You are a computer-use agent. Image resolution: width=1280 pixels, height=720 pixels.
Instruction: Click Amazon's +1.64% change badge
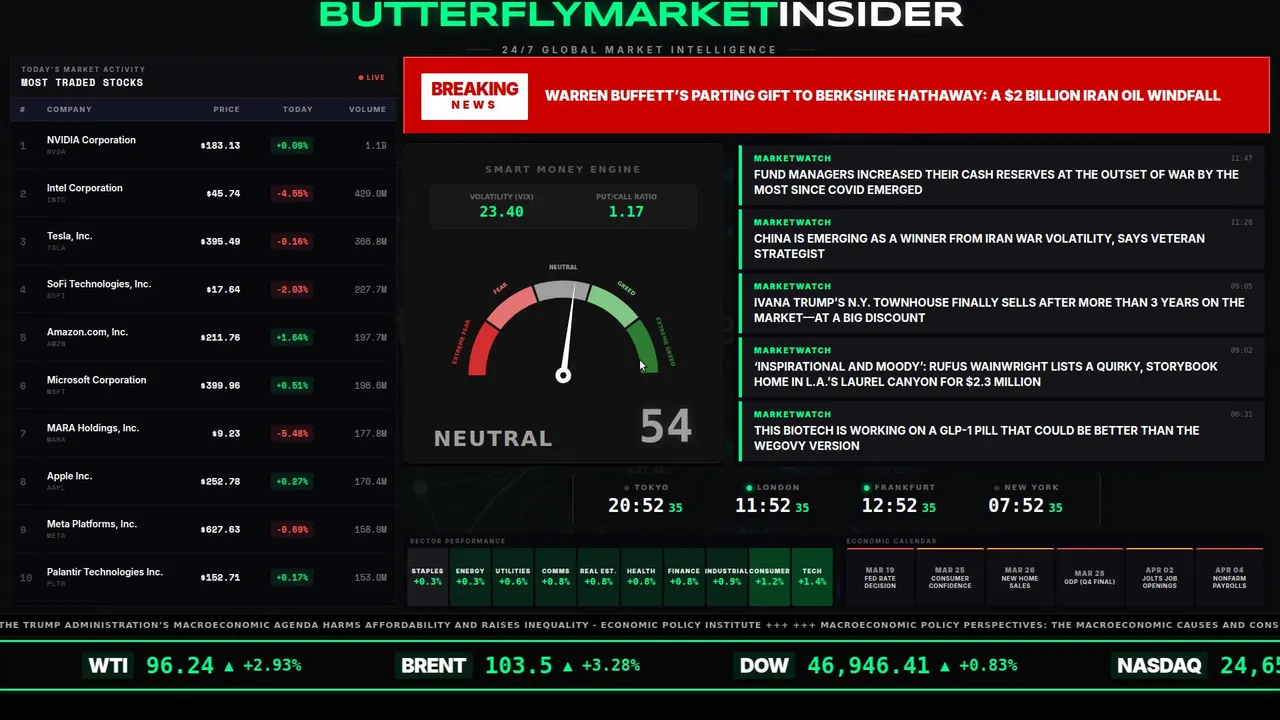(292, 338)
